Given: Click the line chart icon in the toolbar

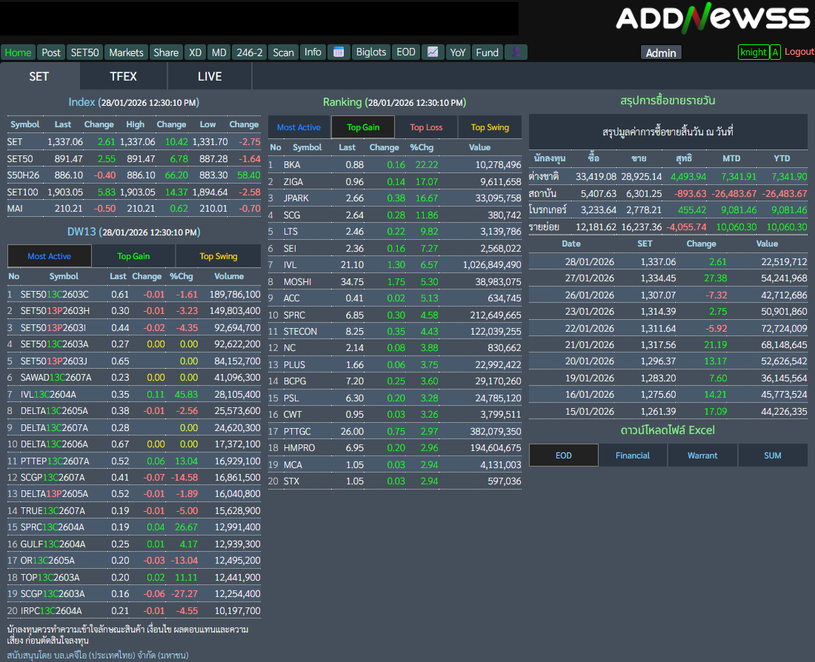Looking at the screenshot, I should point(432,52).
